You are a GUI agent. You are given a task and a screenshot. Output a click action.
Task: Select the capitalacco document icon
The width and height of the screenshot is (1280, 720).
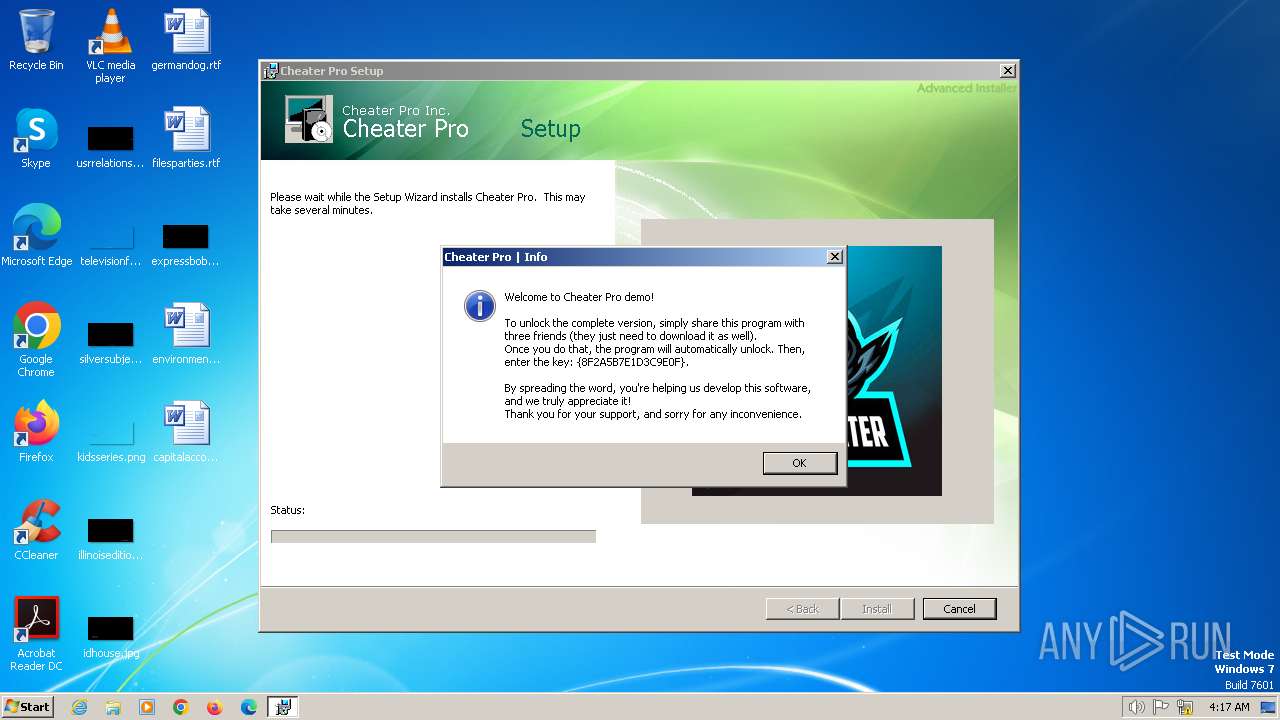186,432
